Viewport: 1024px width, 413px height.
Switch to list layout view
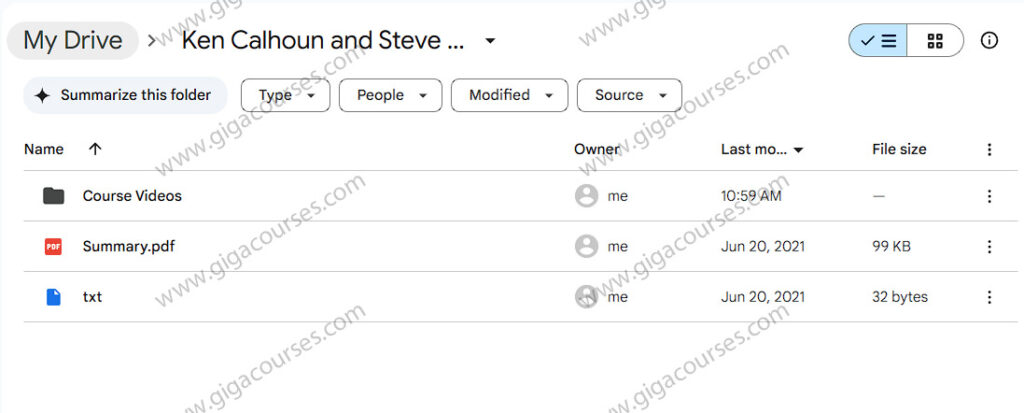879,41
